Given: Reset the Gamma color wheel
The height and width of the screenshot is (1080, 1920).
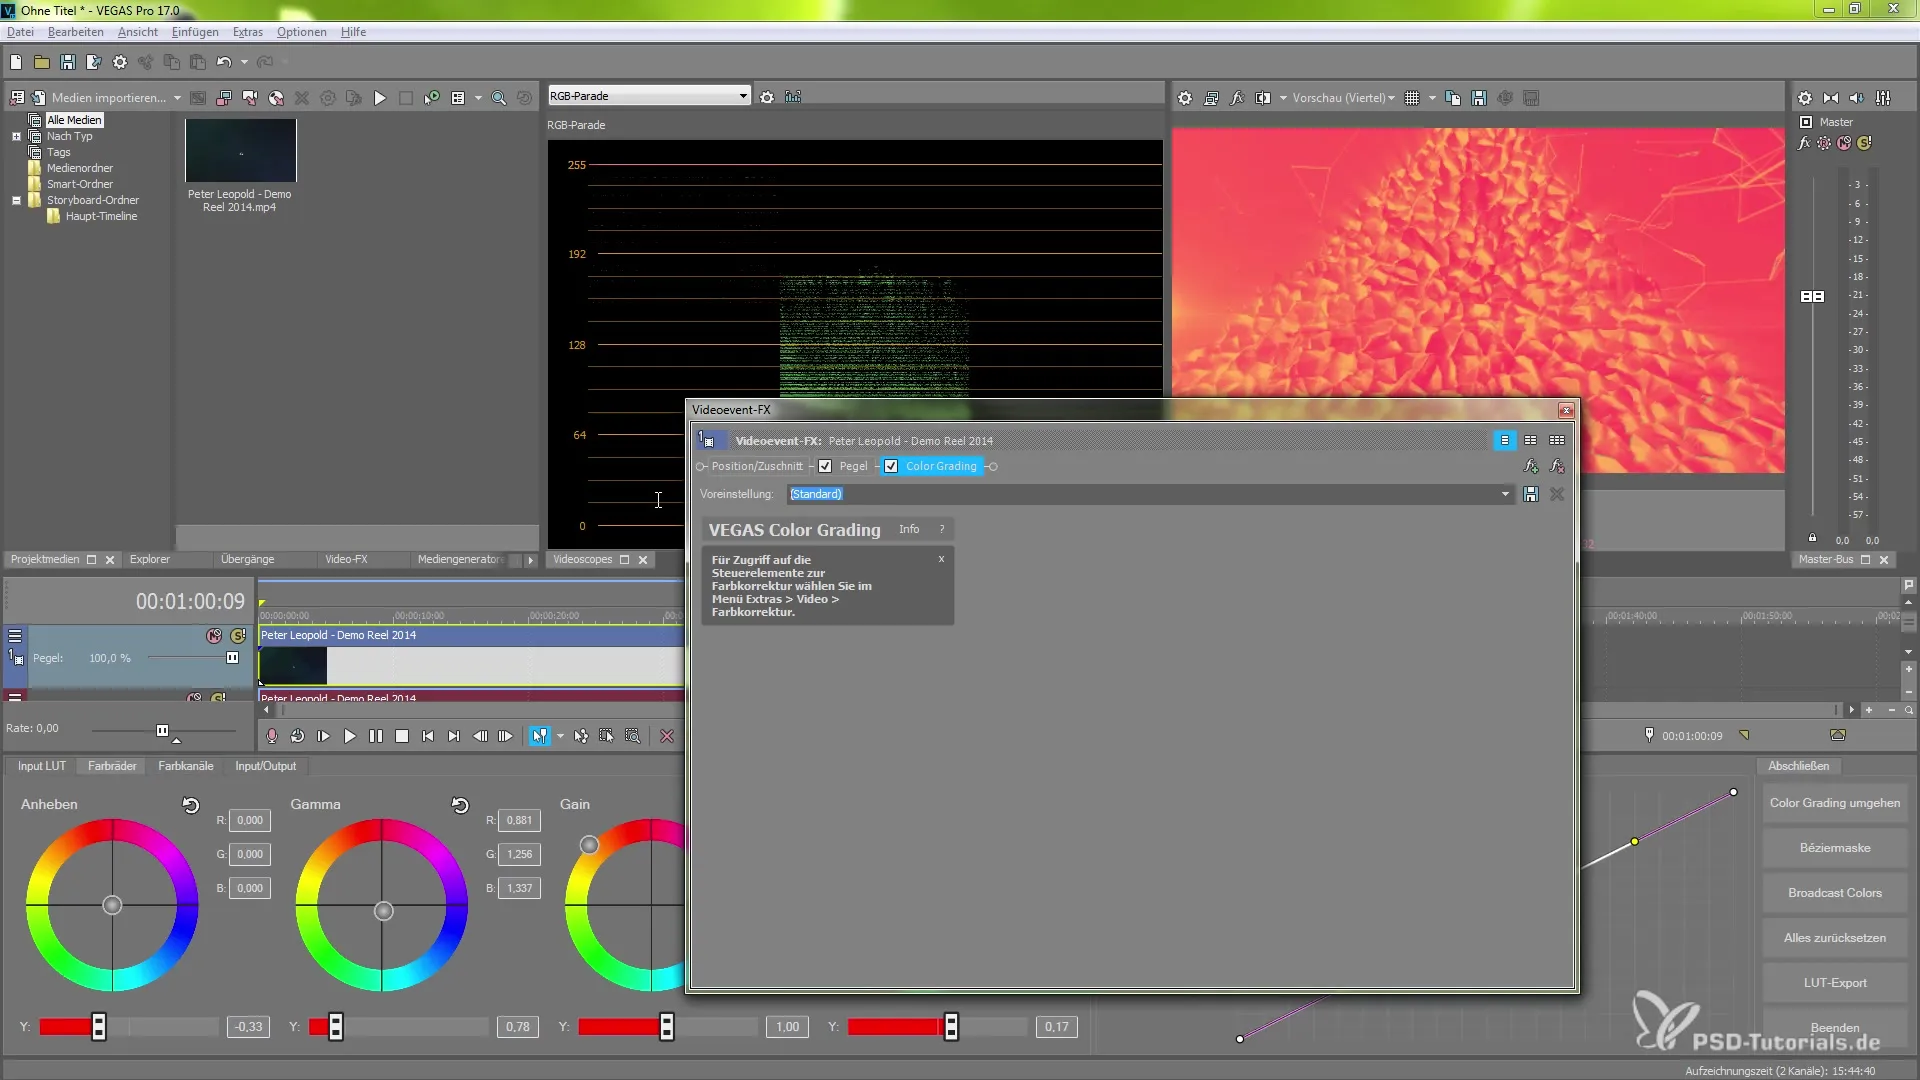Looking at the screenshot, I should click(460, 805).
